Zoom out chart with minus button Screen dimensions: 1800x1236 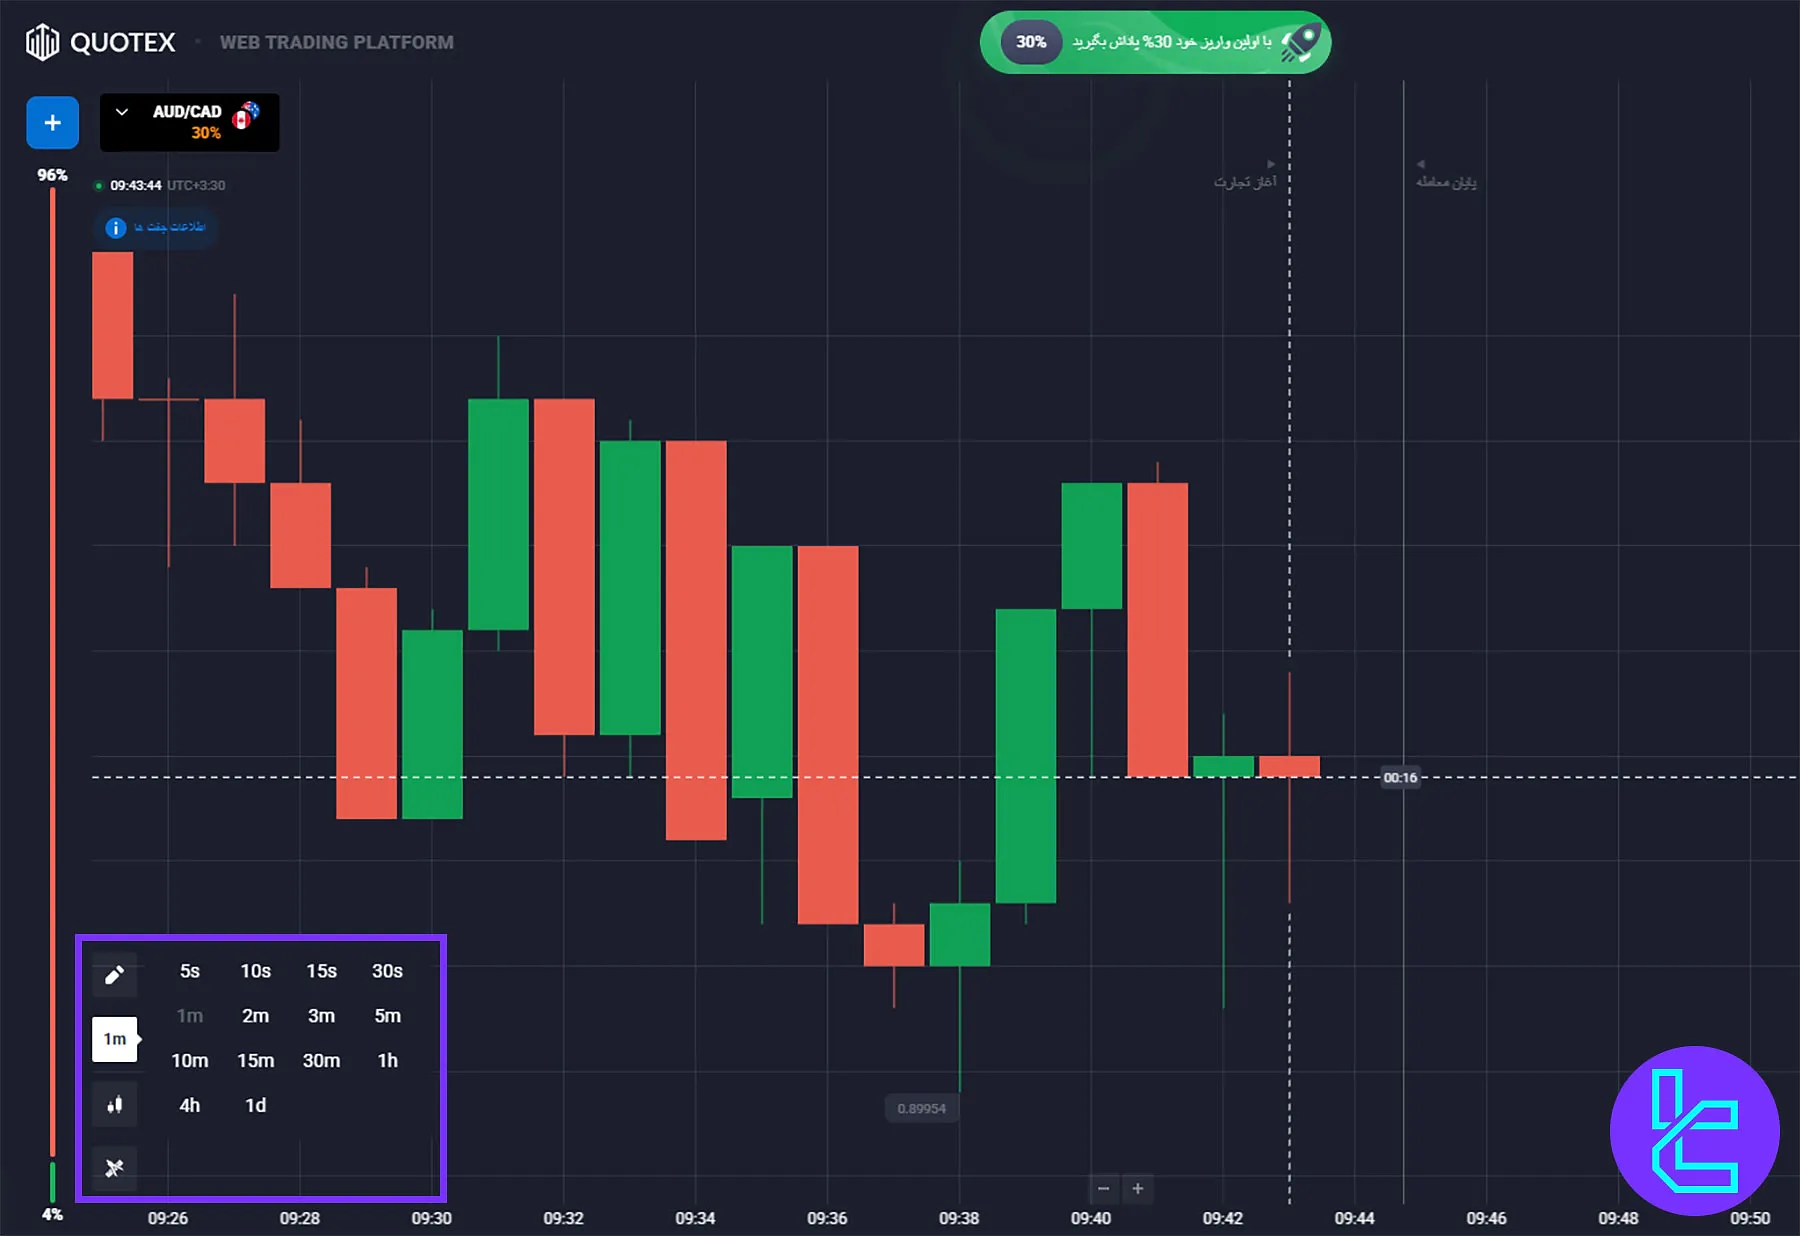coord(1103,1189)
